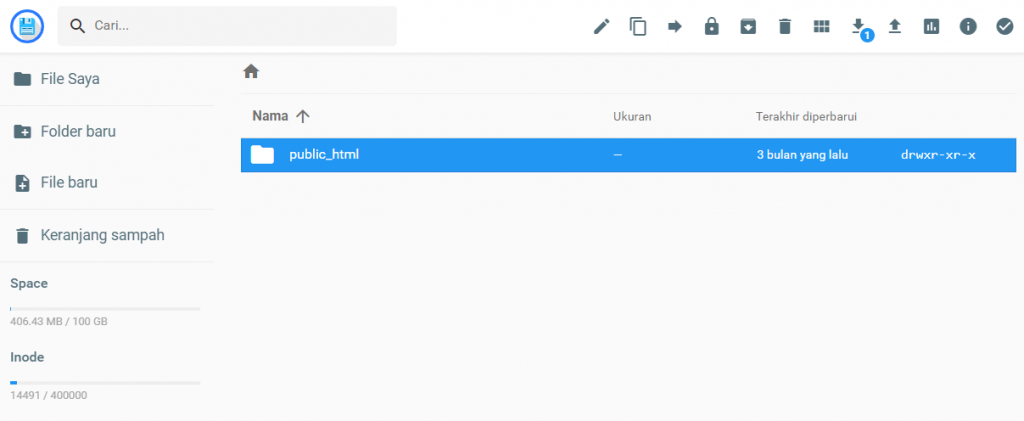Open the disk usage chart icon
Image resolution: width=1024 pixels, height=421 pixels.
point(931,27)
